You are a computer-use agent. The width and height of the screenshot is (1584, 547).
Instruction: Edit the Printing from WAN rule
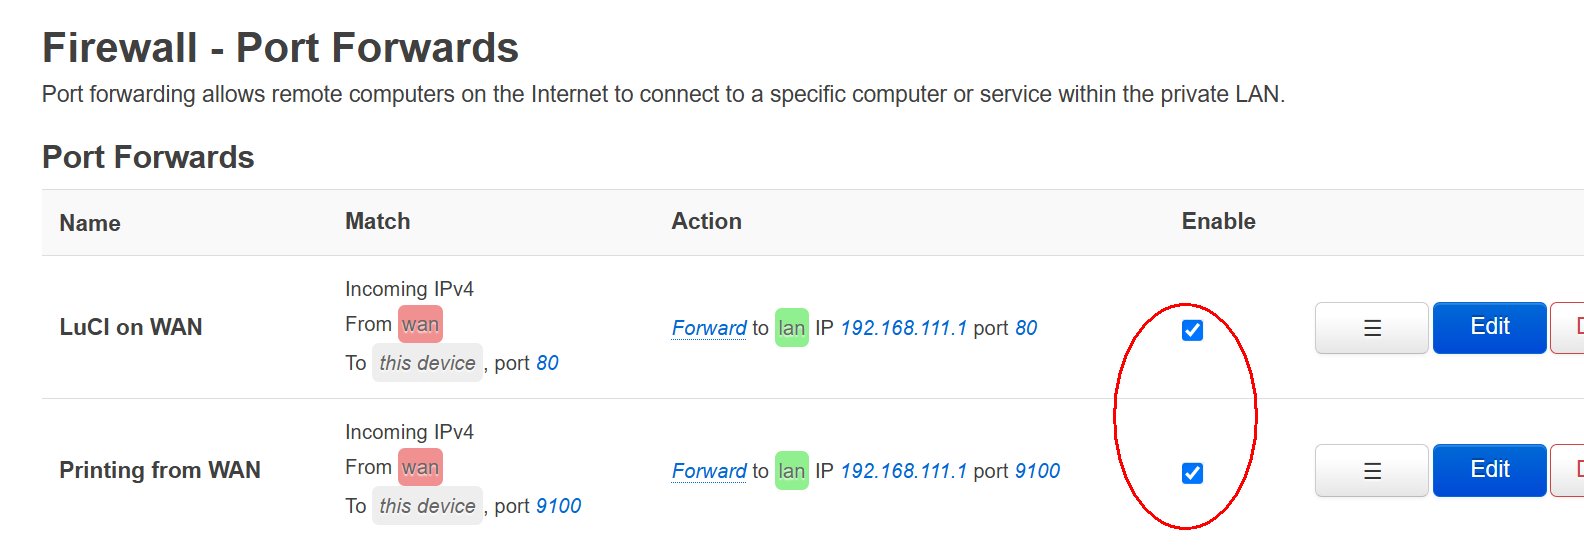pos(1490,470)
